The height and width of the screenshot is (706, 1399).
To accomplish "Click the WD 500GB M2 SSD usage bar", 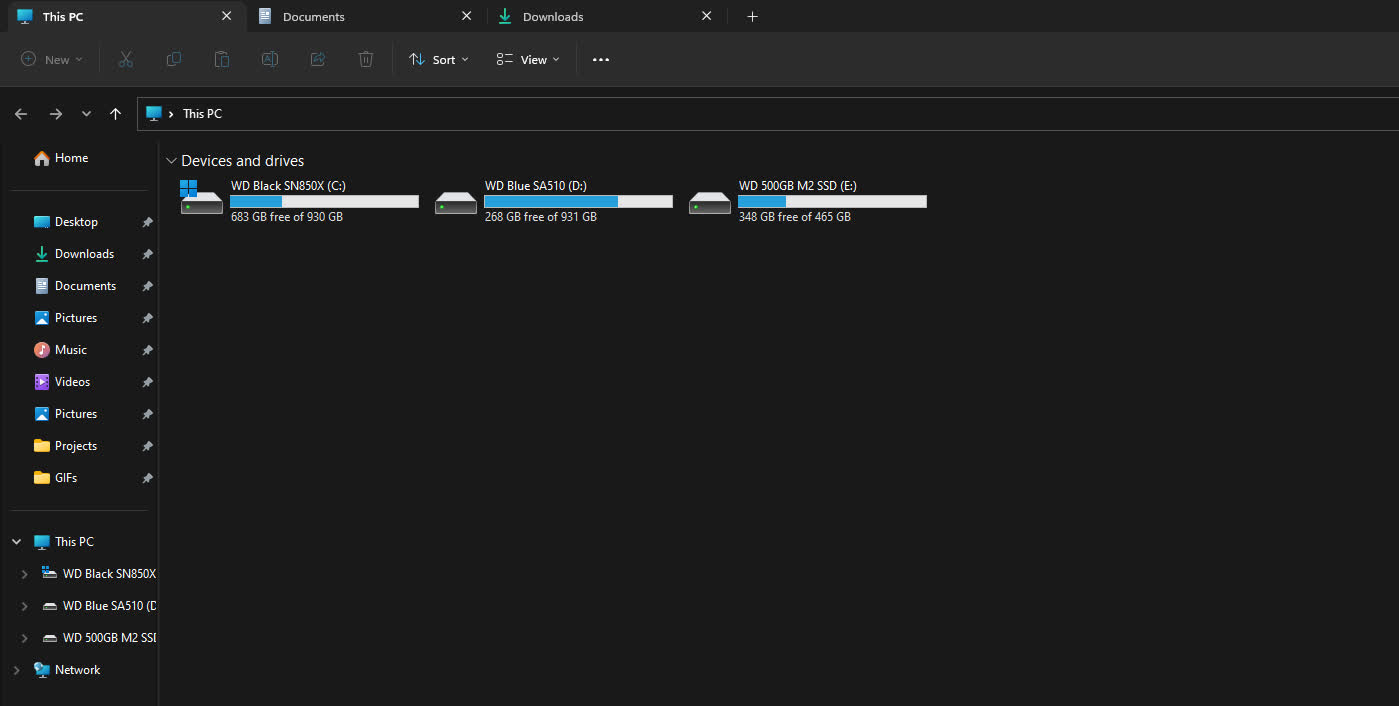I will pos(832,202).
